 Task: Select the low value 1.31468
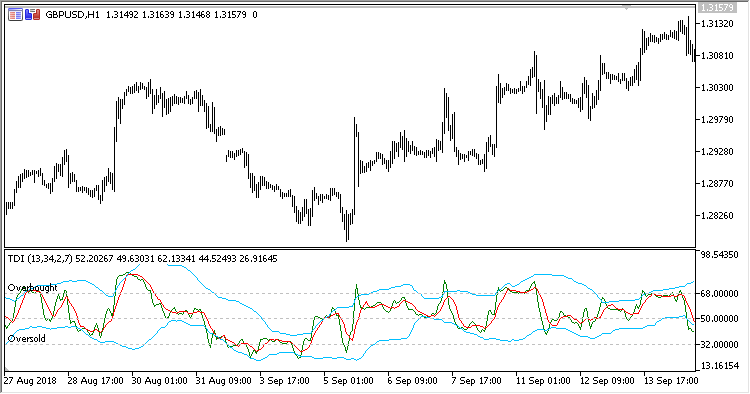tap(194, 15)
